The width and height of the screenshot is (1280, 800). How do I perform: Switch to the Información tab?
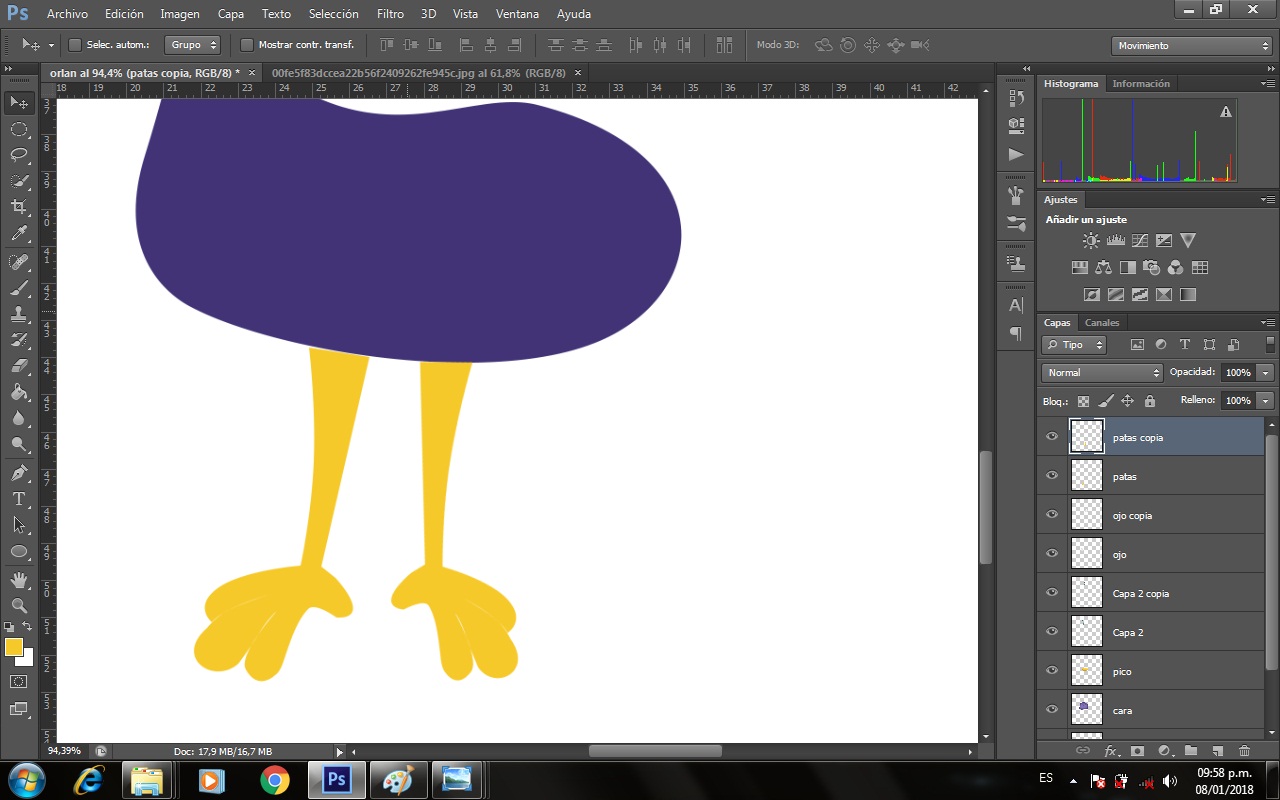click(x=1141, y=84)
